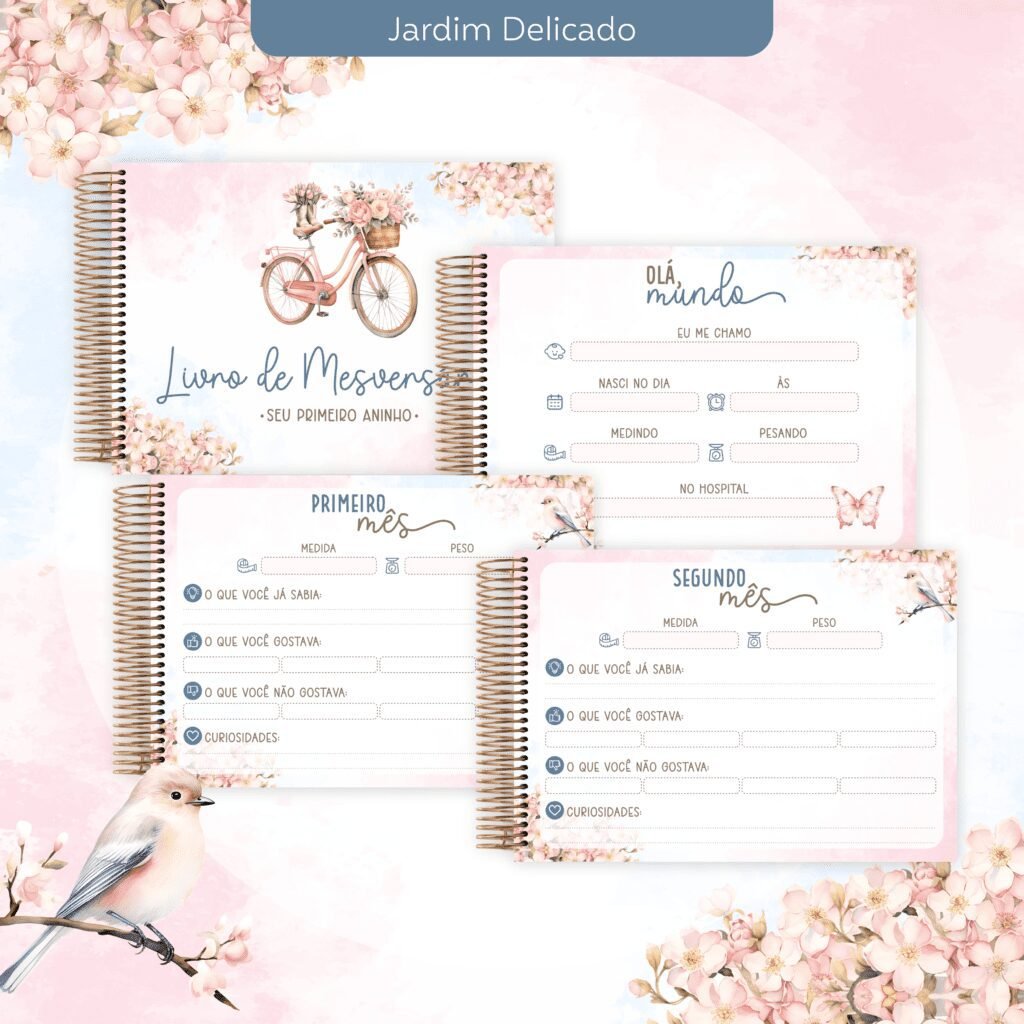Click the thumbs-down icon on the Segundo mês page

(x=554, y=766)
